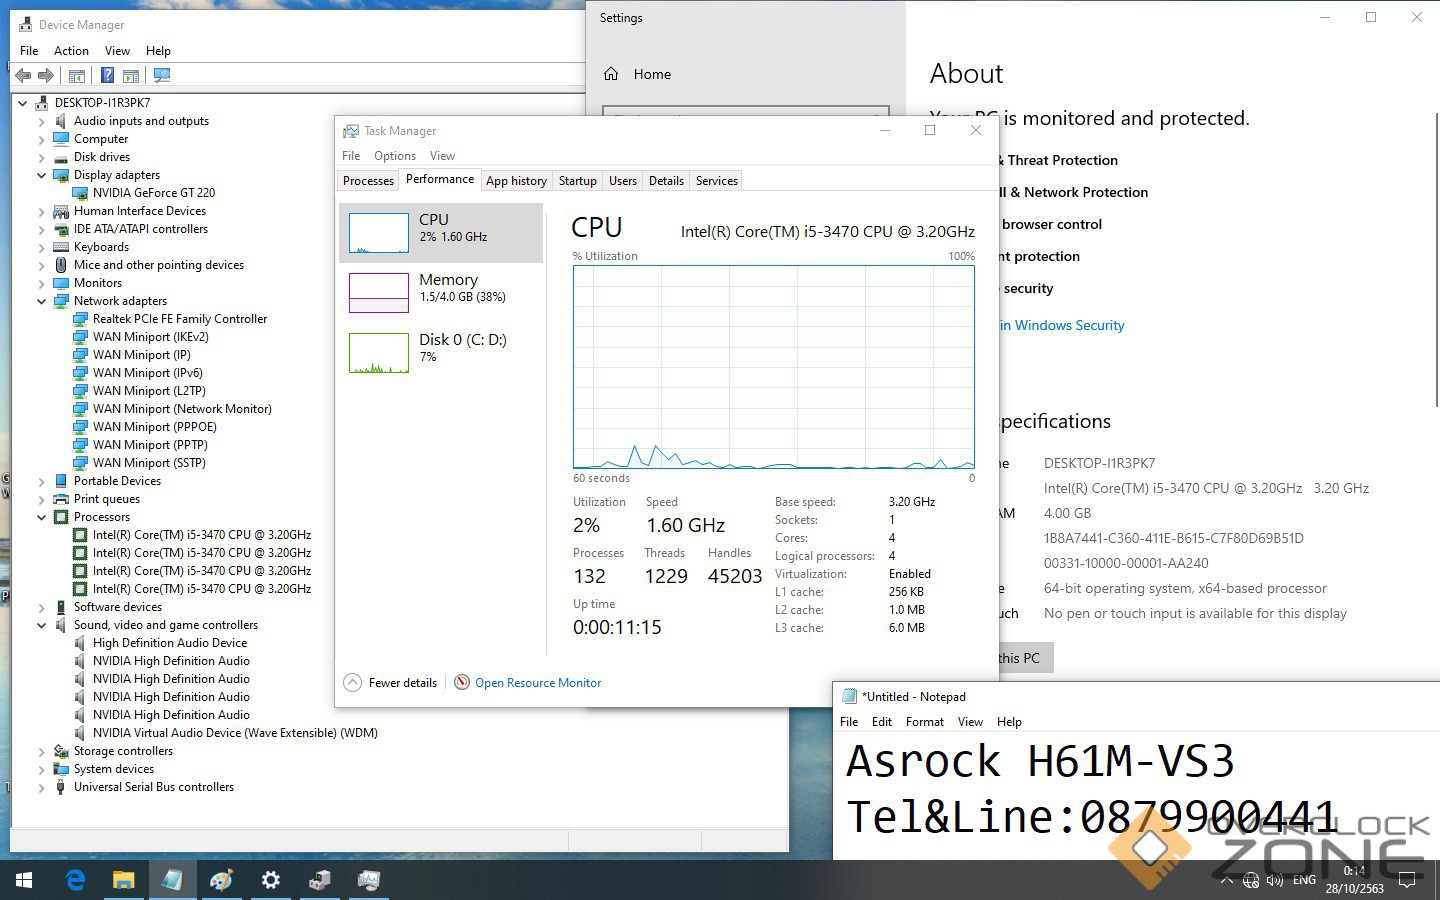Collapse the Processors tree node
Screen dimensions: 1440x900
42,517
